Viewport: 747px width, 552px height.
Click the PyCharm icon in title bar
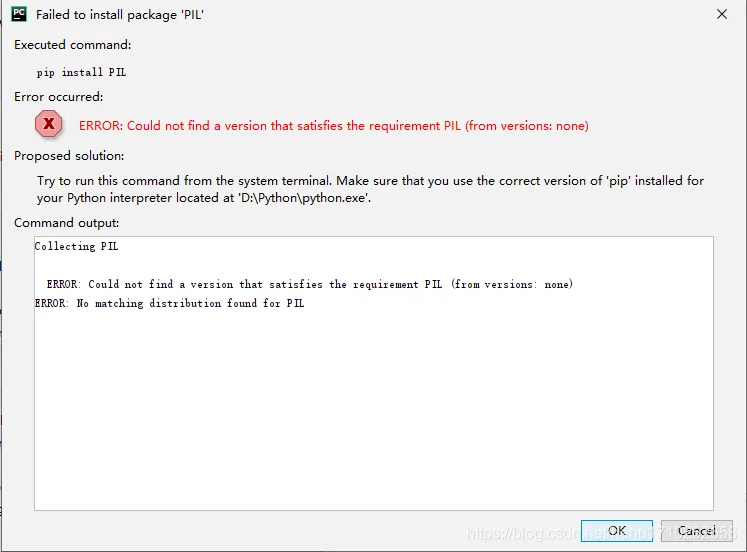click(x=19, y=14)
